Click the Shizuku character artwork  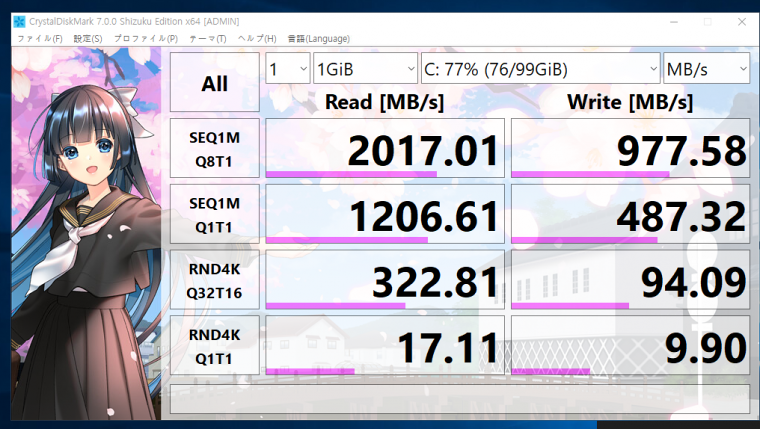86,234
